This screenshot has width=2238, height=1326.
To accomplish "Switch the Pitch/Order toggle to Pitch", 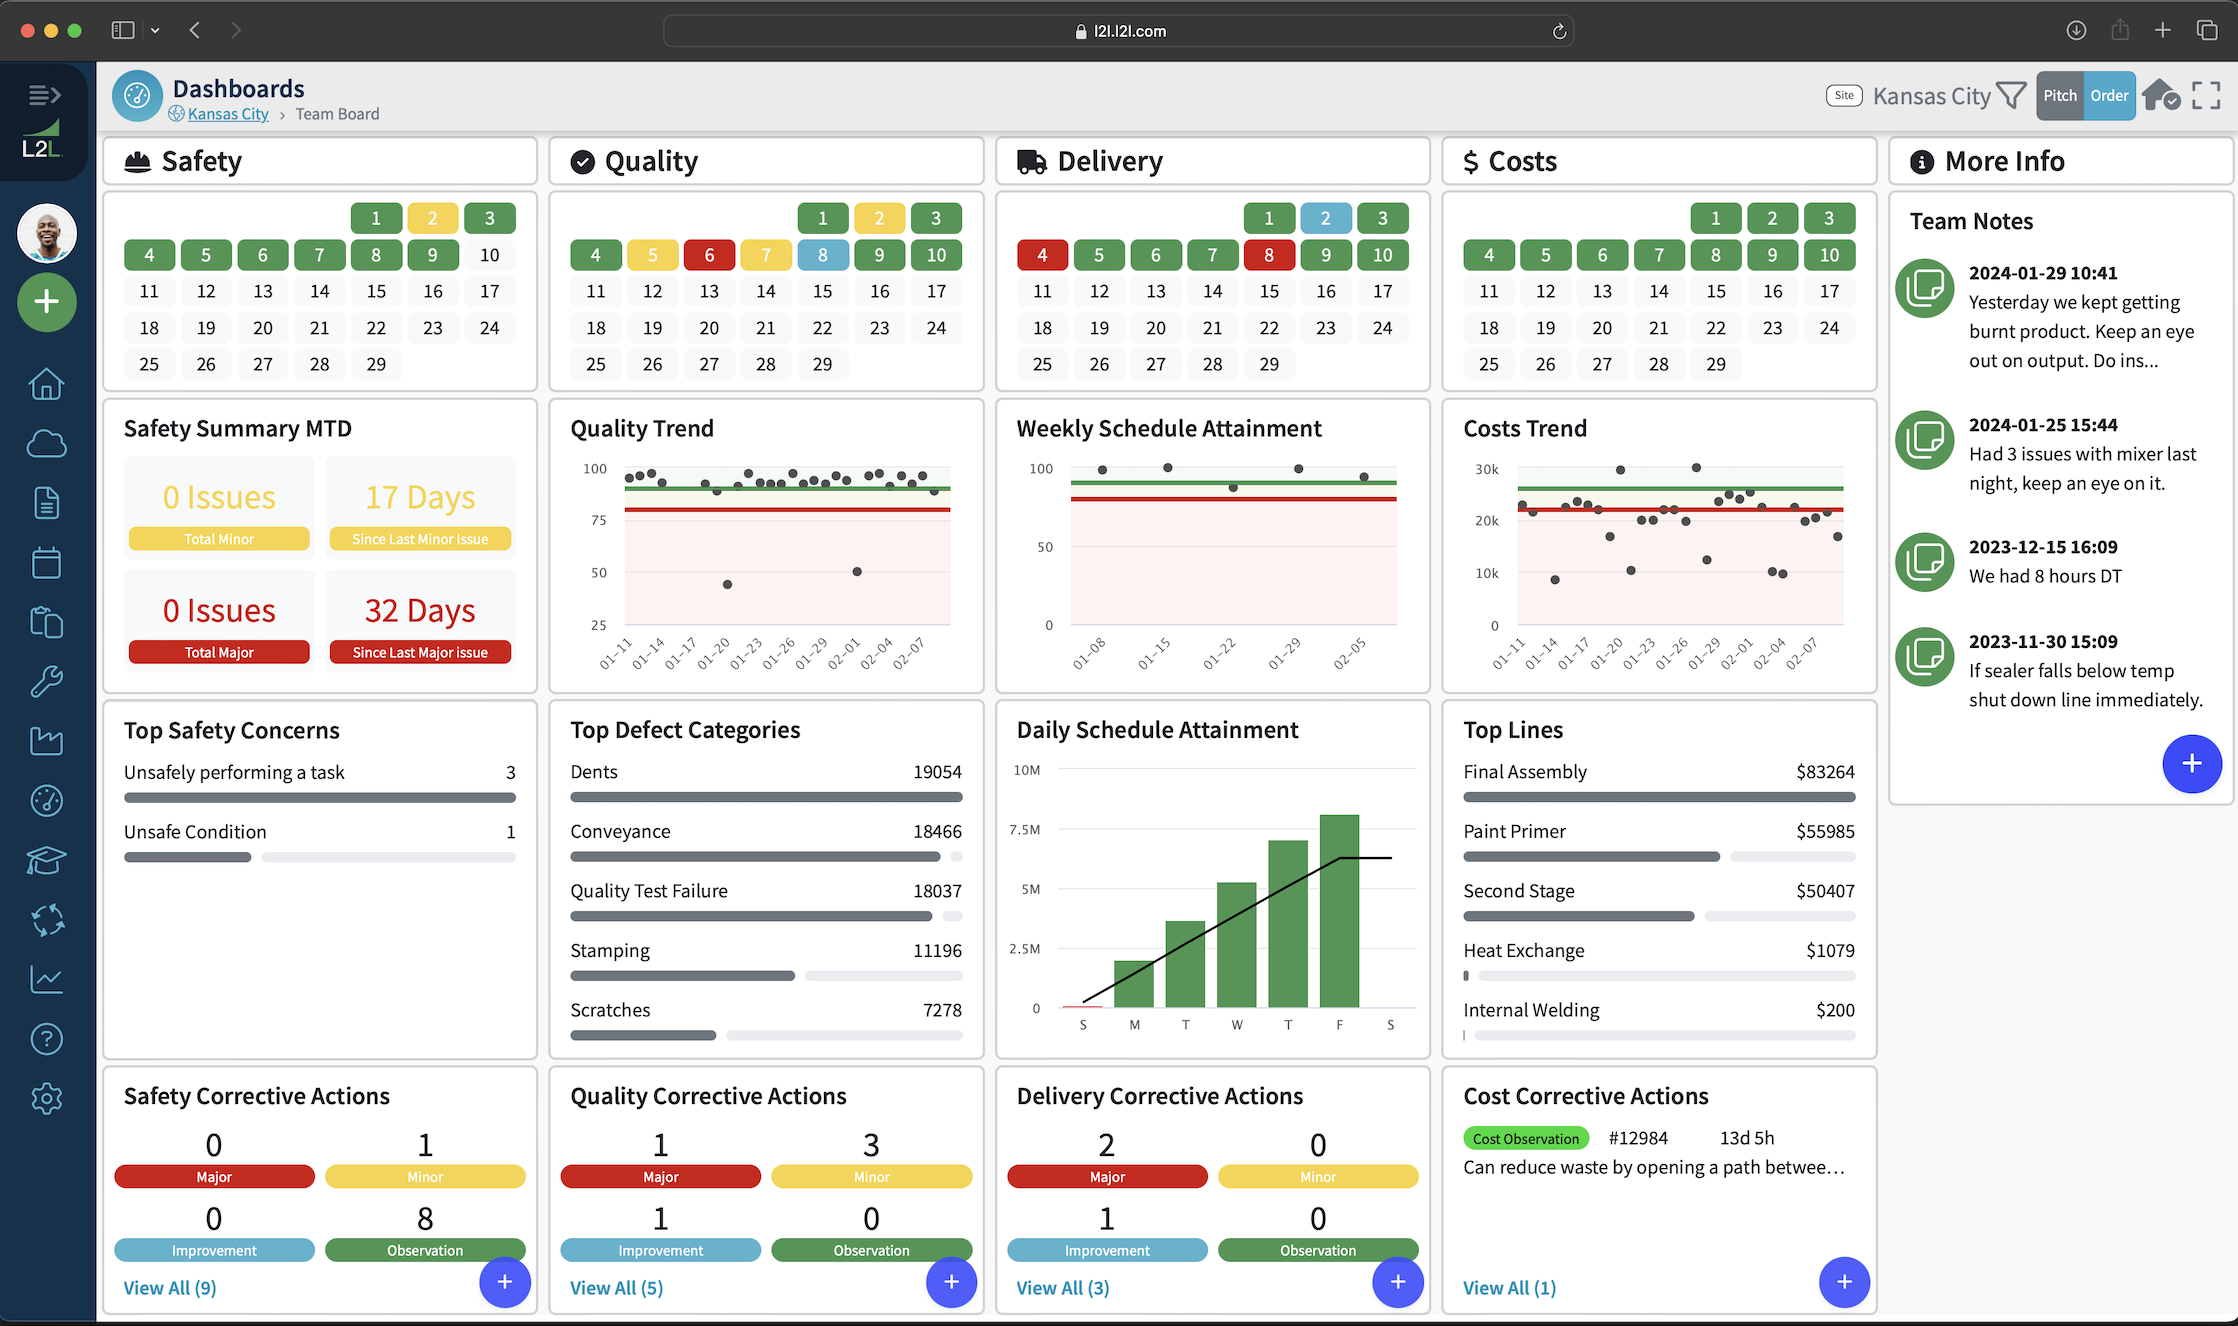I will coord(2060,95).
